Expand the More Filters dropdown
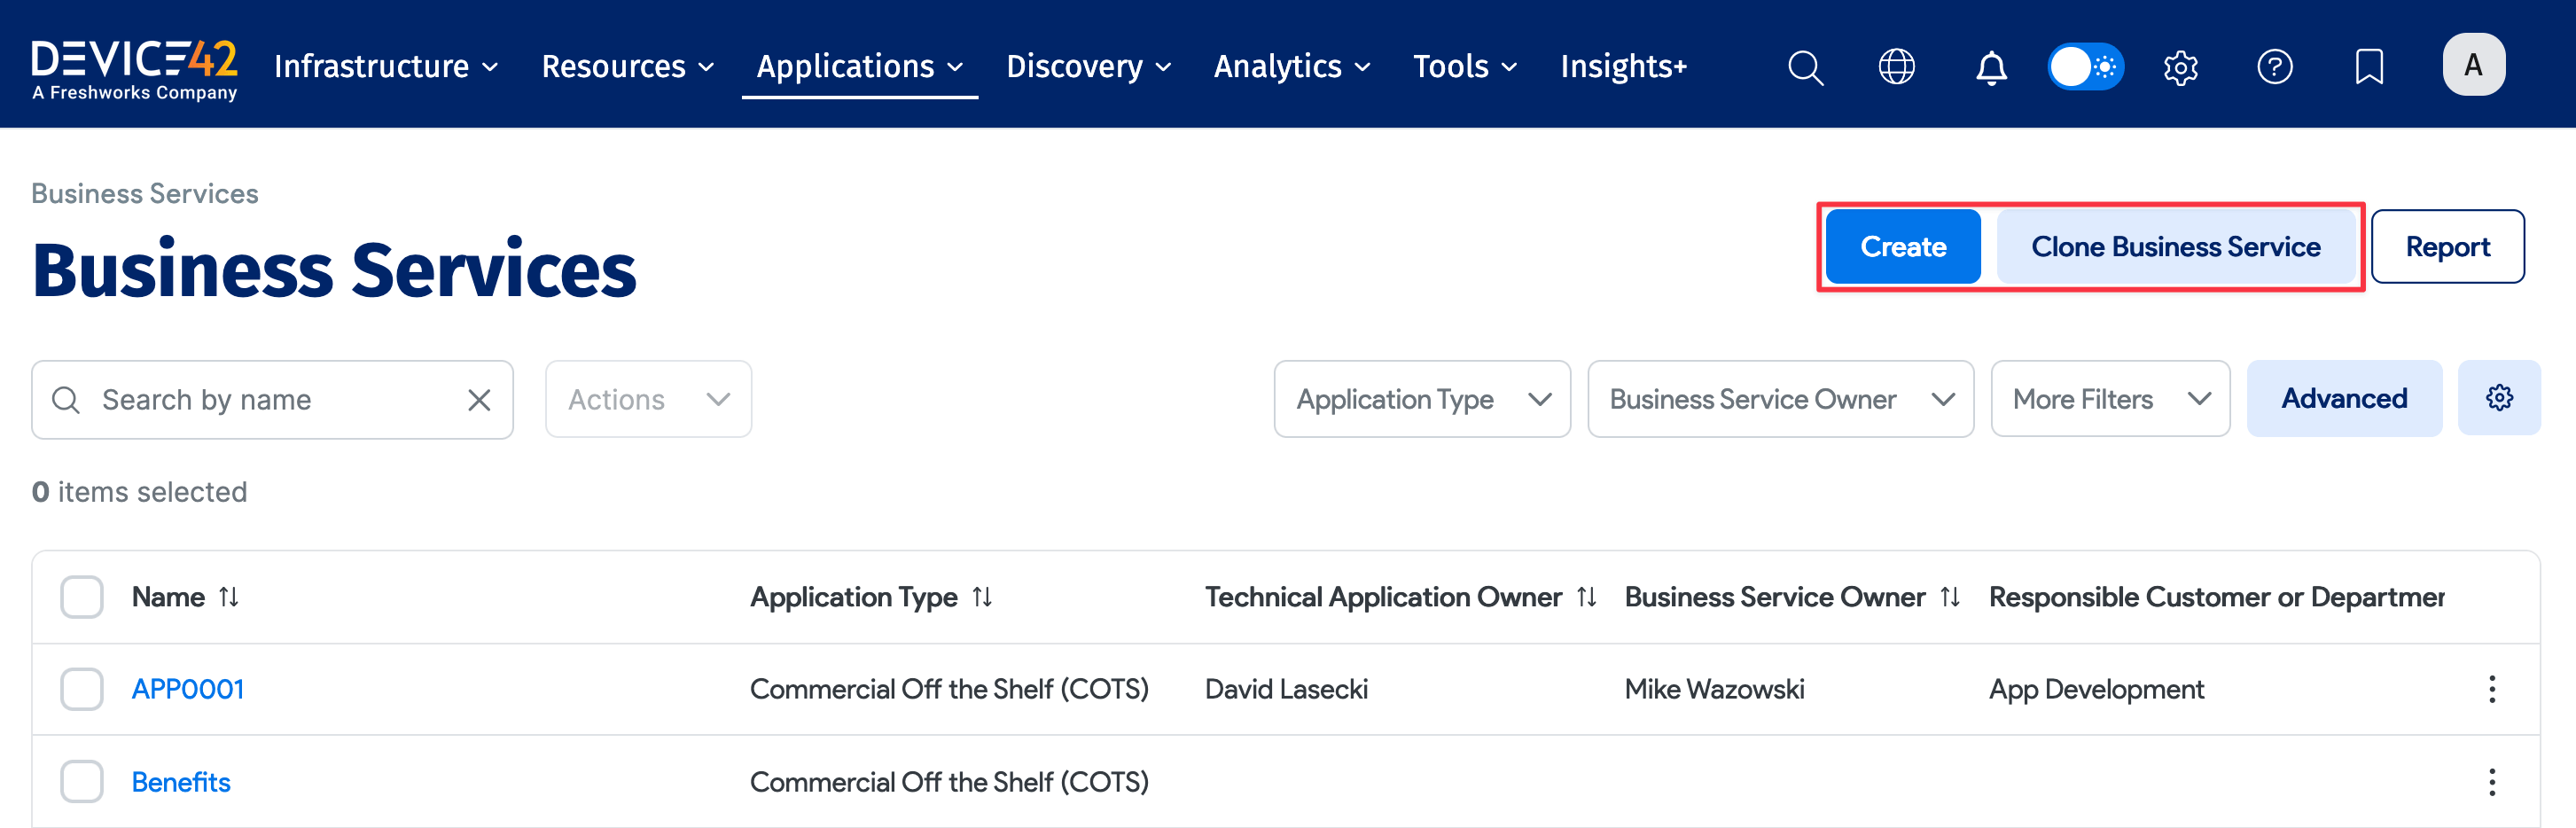Viewport: 2576px width, 828px height. tap(2109, 398)
